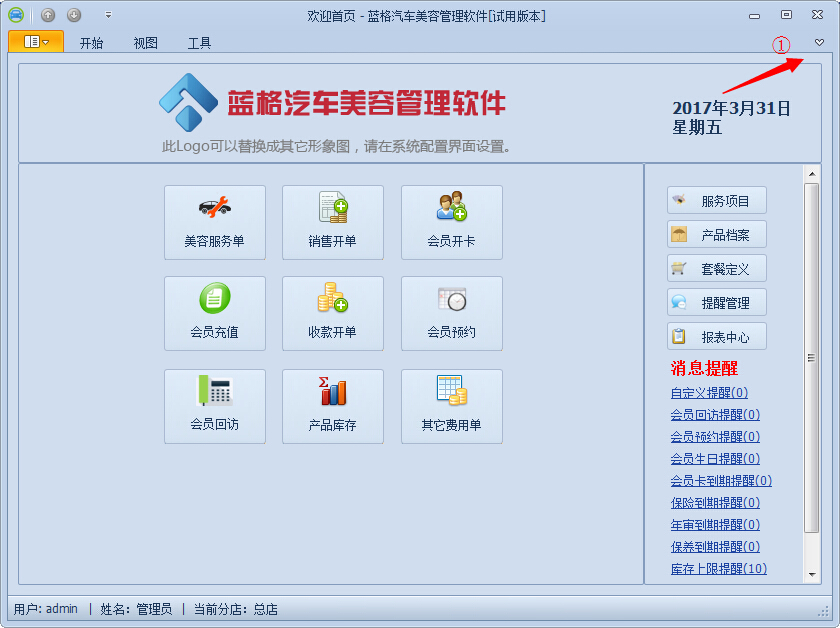The image size is (840, 628).
Task: Switch to the 视图 tab
Action: [146, 43]
